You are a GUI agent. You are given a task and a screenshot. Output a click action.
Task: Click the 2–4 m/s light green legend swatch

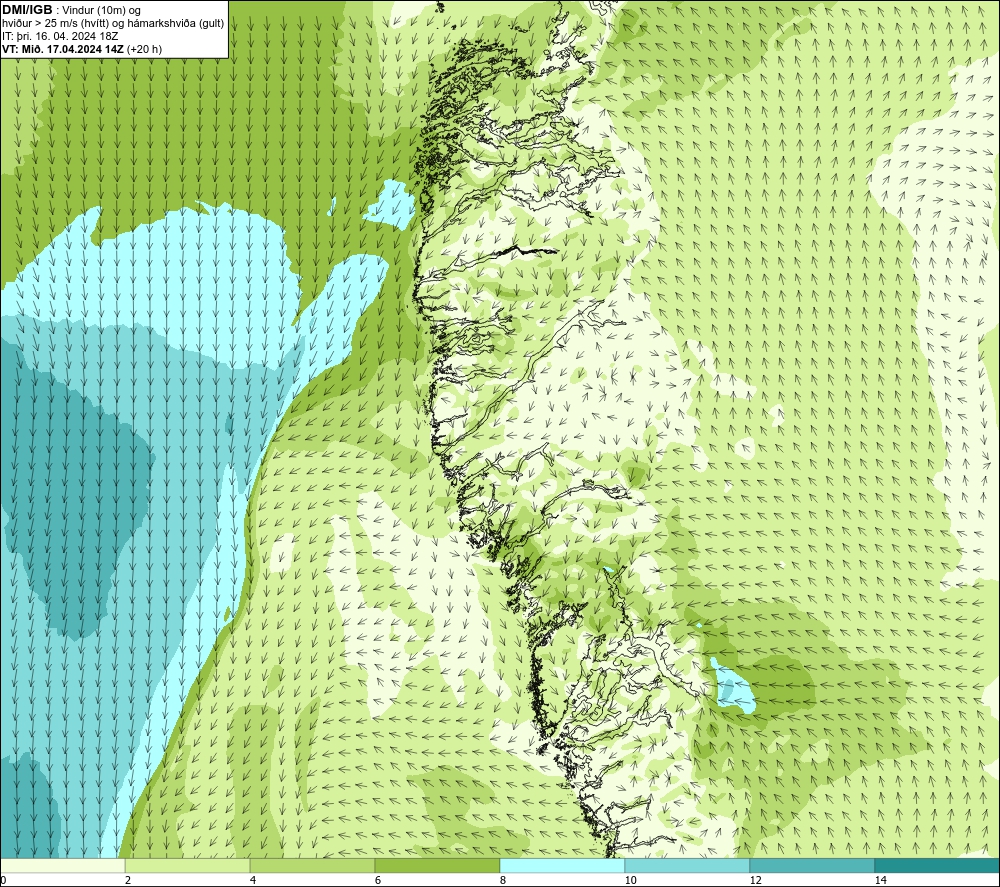(x=188, y=865)
